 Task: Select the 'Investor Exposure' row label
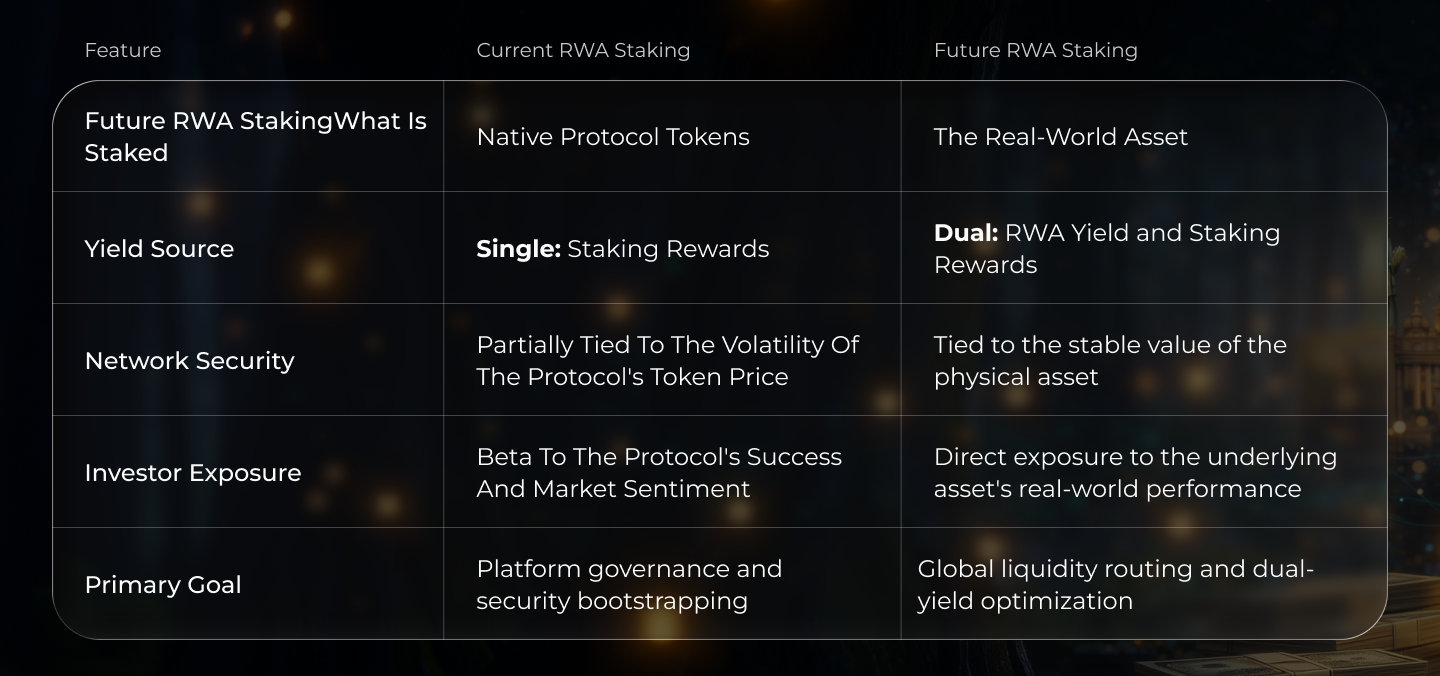[193, 473]
